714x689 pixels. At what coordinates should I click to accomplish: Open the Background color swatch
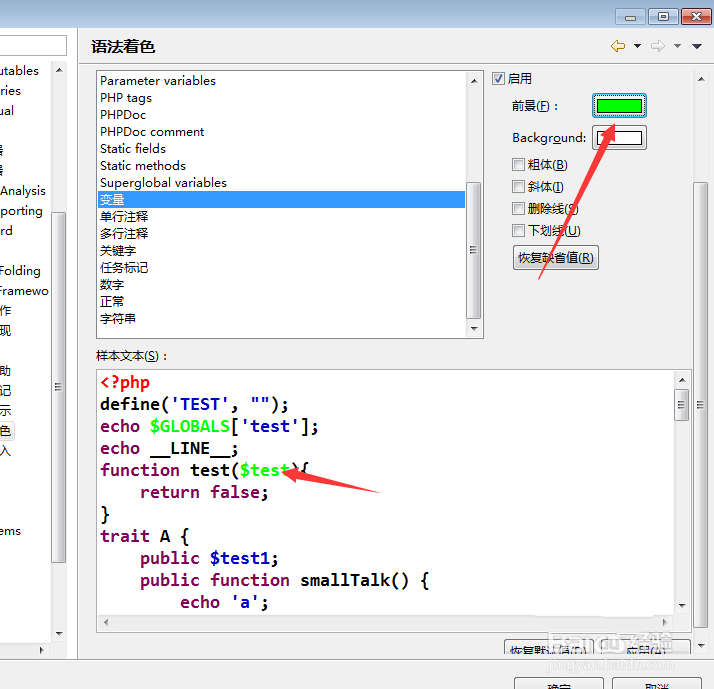pyautogui.click(x=619, y=138)
